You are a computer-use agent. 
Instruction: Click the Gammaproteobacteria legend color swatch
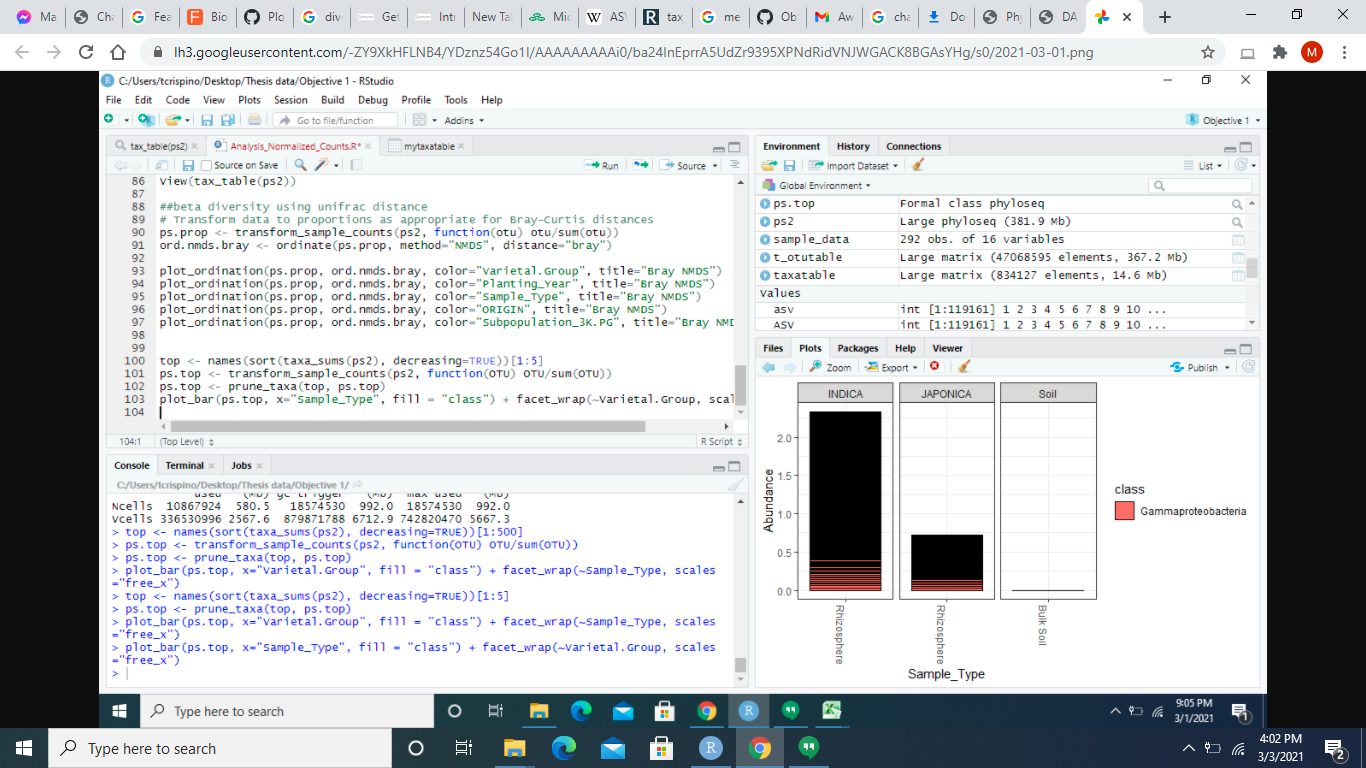tap(1123, 511)
